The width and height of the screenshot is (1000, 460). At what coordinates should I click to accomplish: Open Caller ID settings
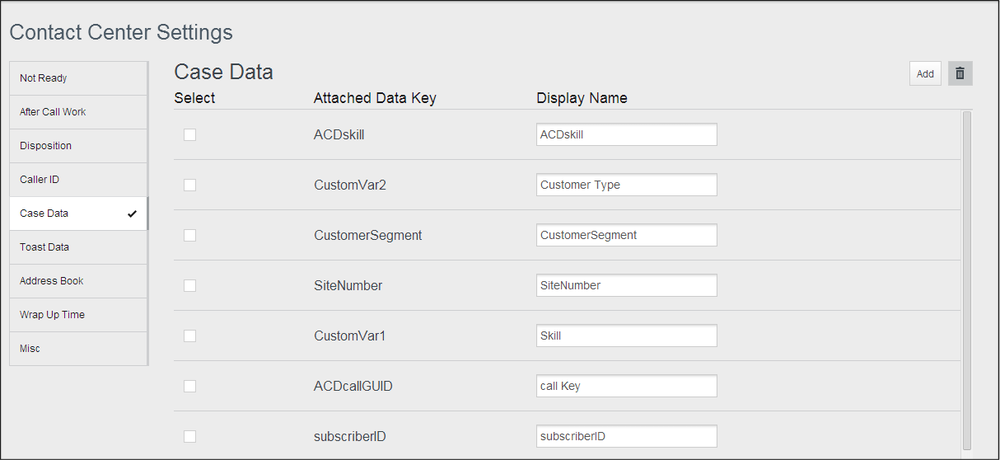(78, 180)
